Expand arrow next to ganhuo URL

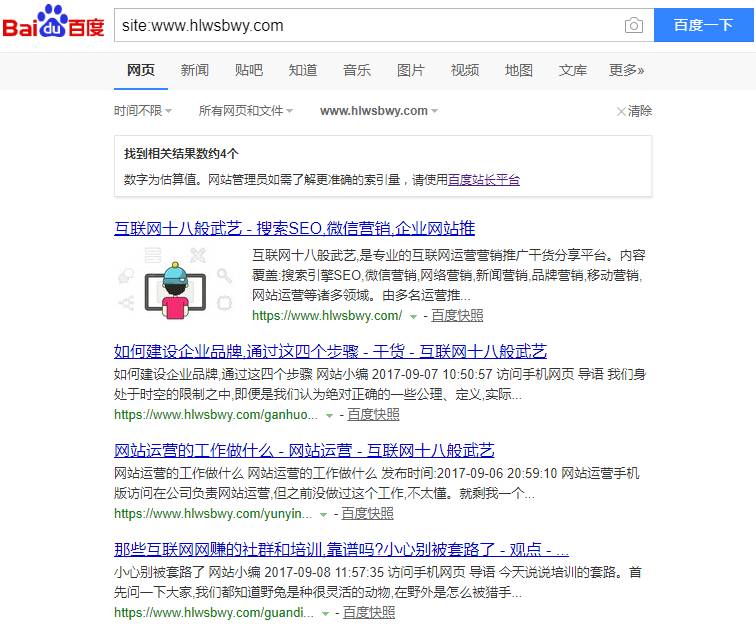coord(329,416)
